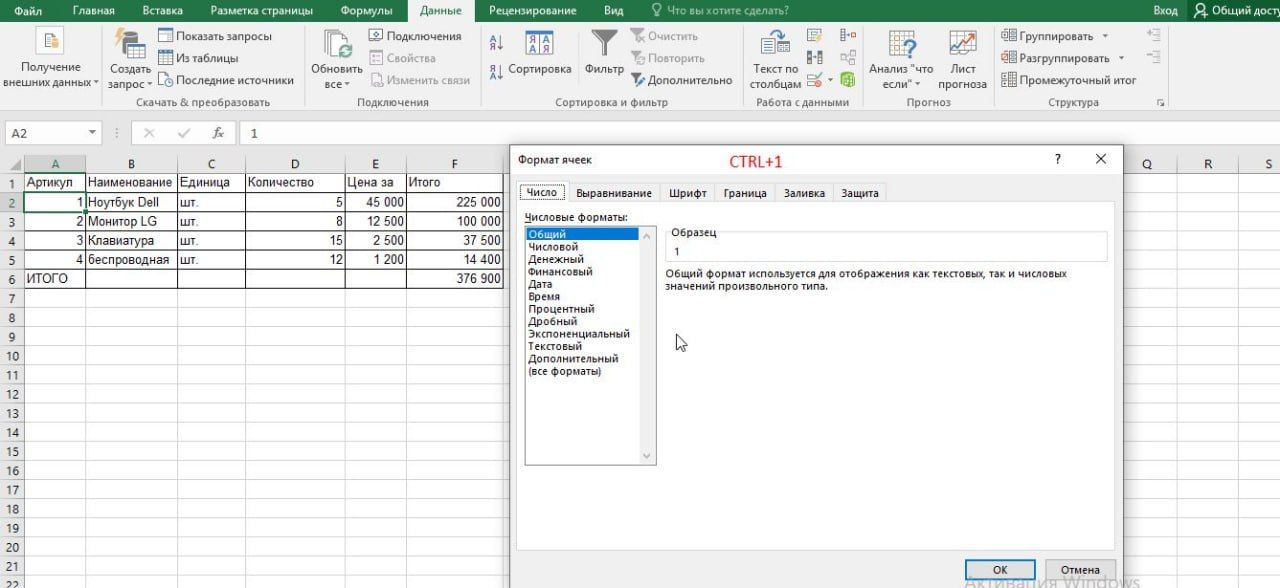Image resolution: width=1280 pixels, height=588 pixels.
Task: Open the Заливка tab in the dialog
Action: tap(804, 193)
